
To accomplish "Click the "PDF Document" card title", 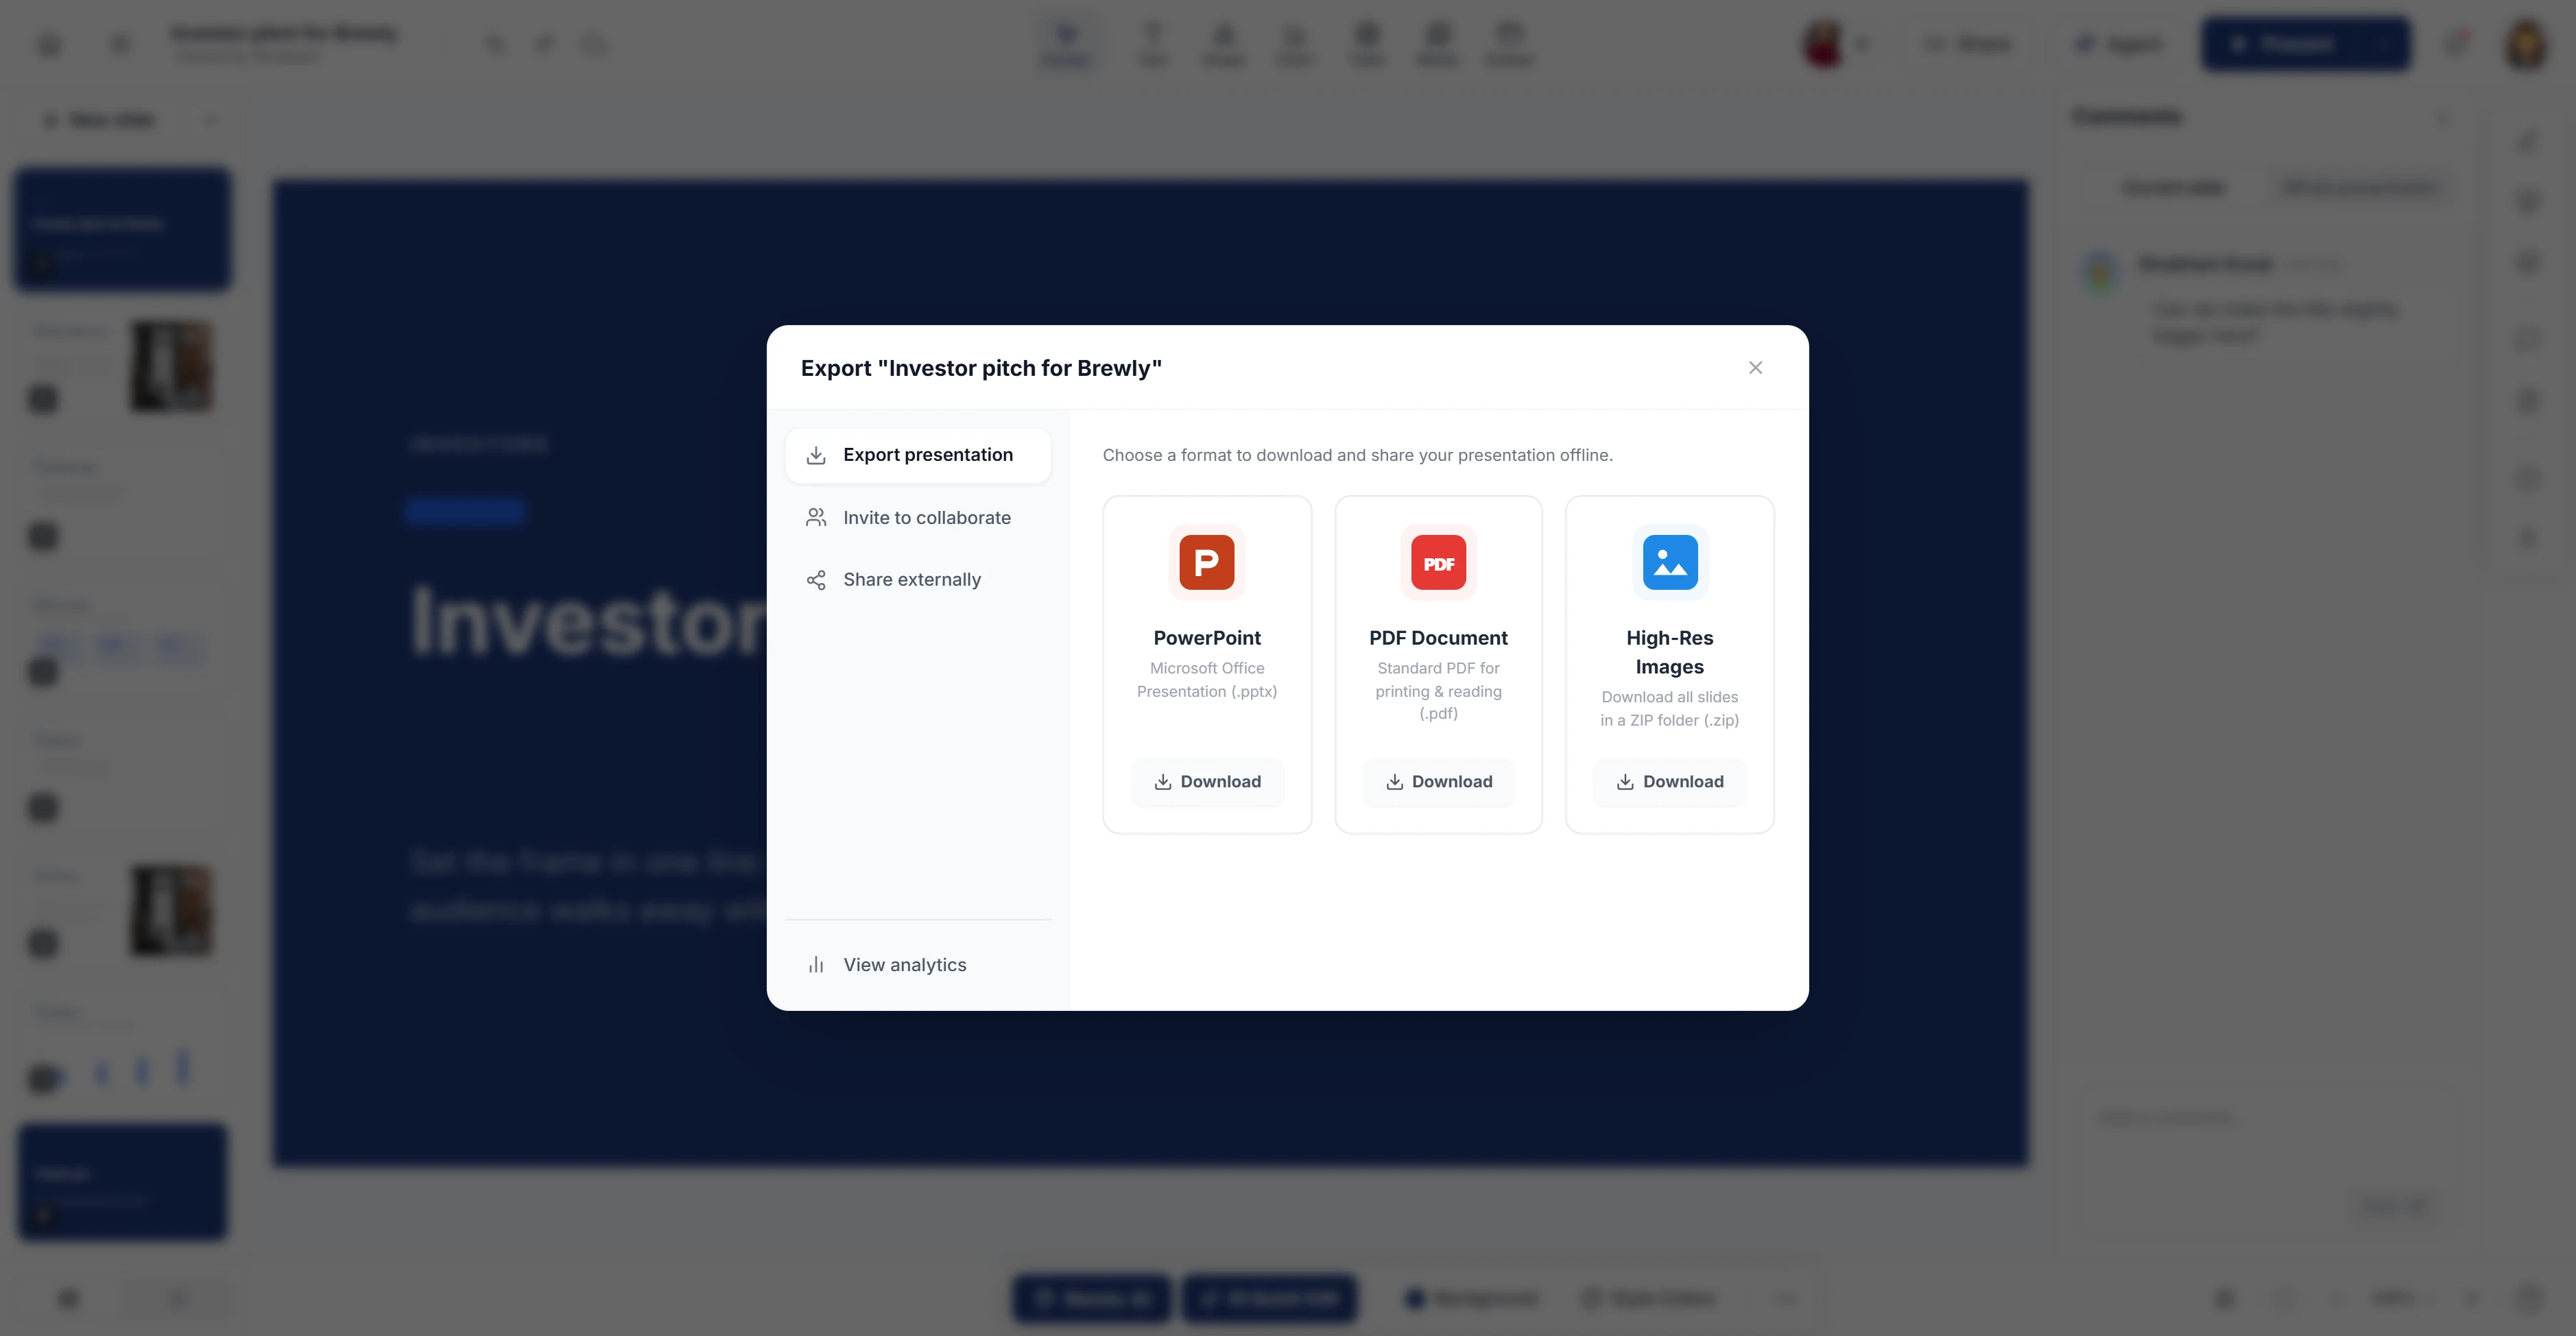I will point(1438,638).
